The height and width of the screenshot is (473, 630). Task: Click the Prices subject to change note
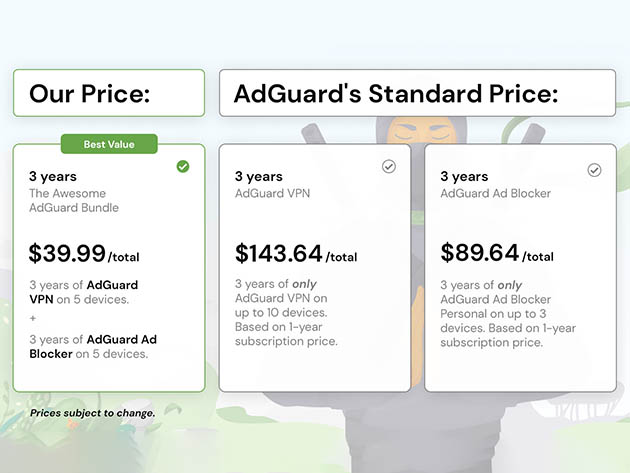[x=93, y=413]
